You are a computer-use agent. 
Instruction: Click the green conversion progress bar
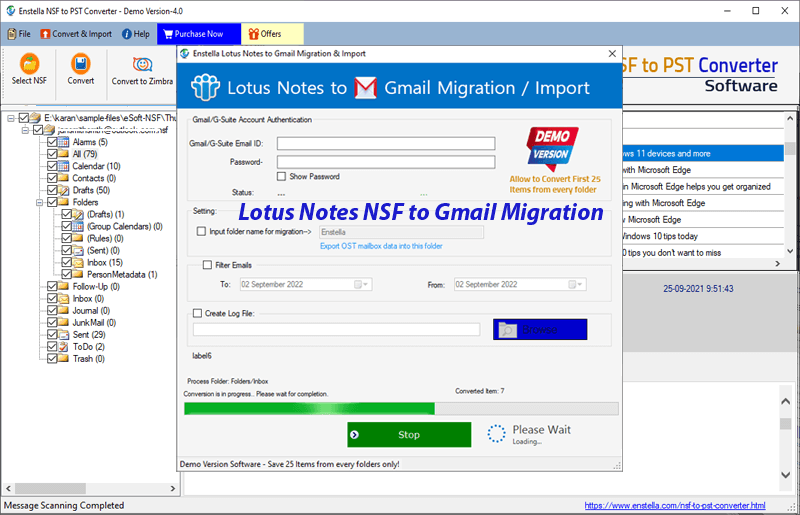coord(401,408)
